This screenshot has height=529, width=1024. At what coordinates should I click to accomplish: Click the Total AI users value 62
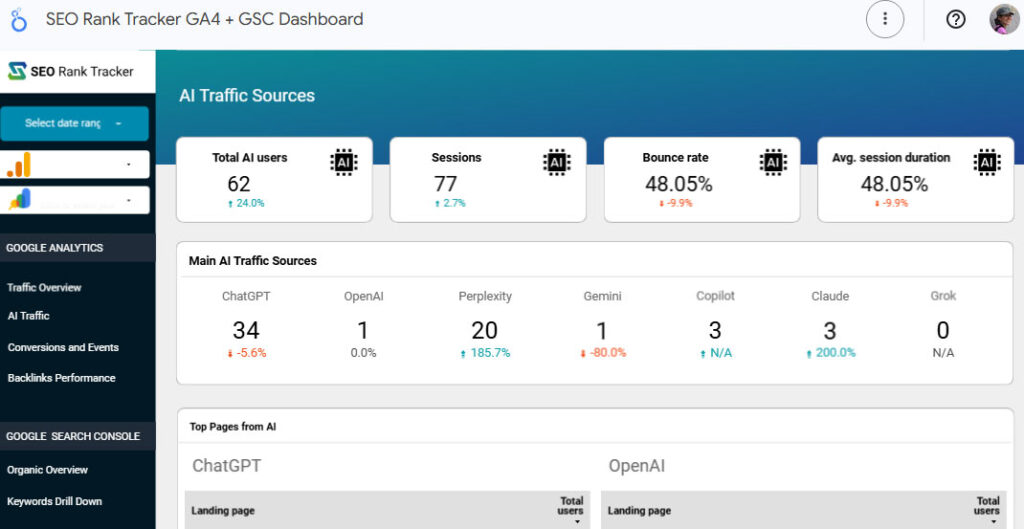pyautogui.click(x=239, y=184)
